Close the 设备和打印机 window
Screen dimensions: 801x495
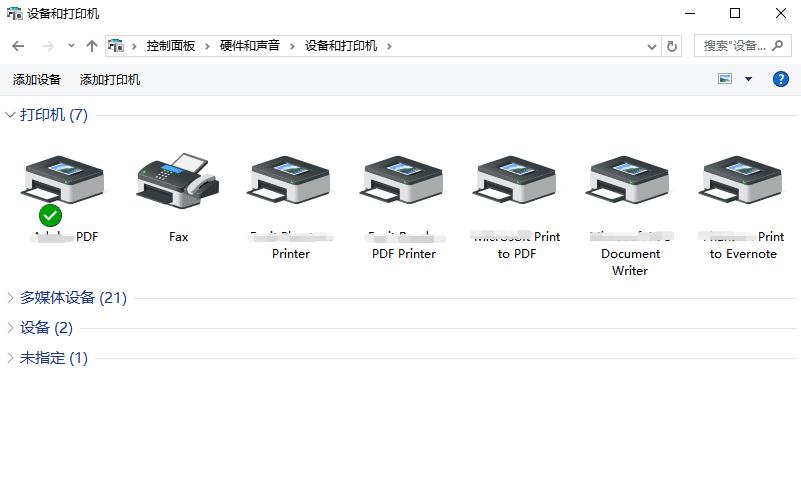pos(781,13)
